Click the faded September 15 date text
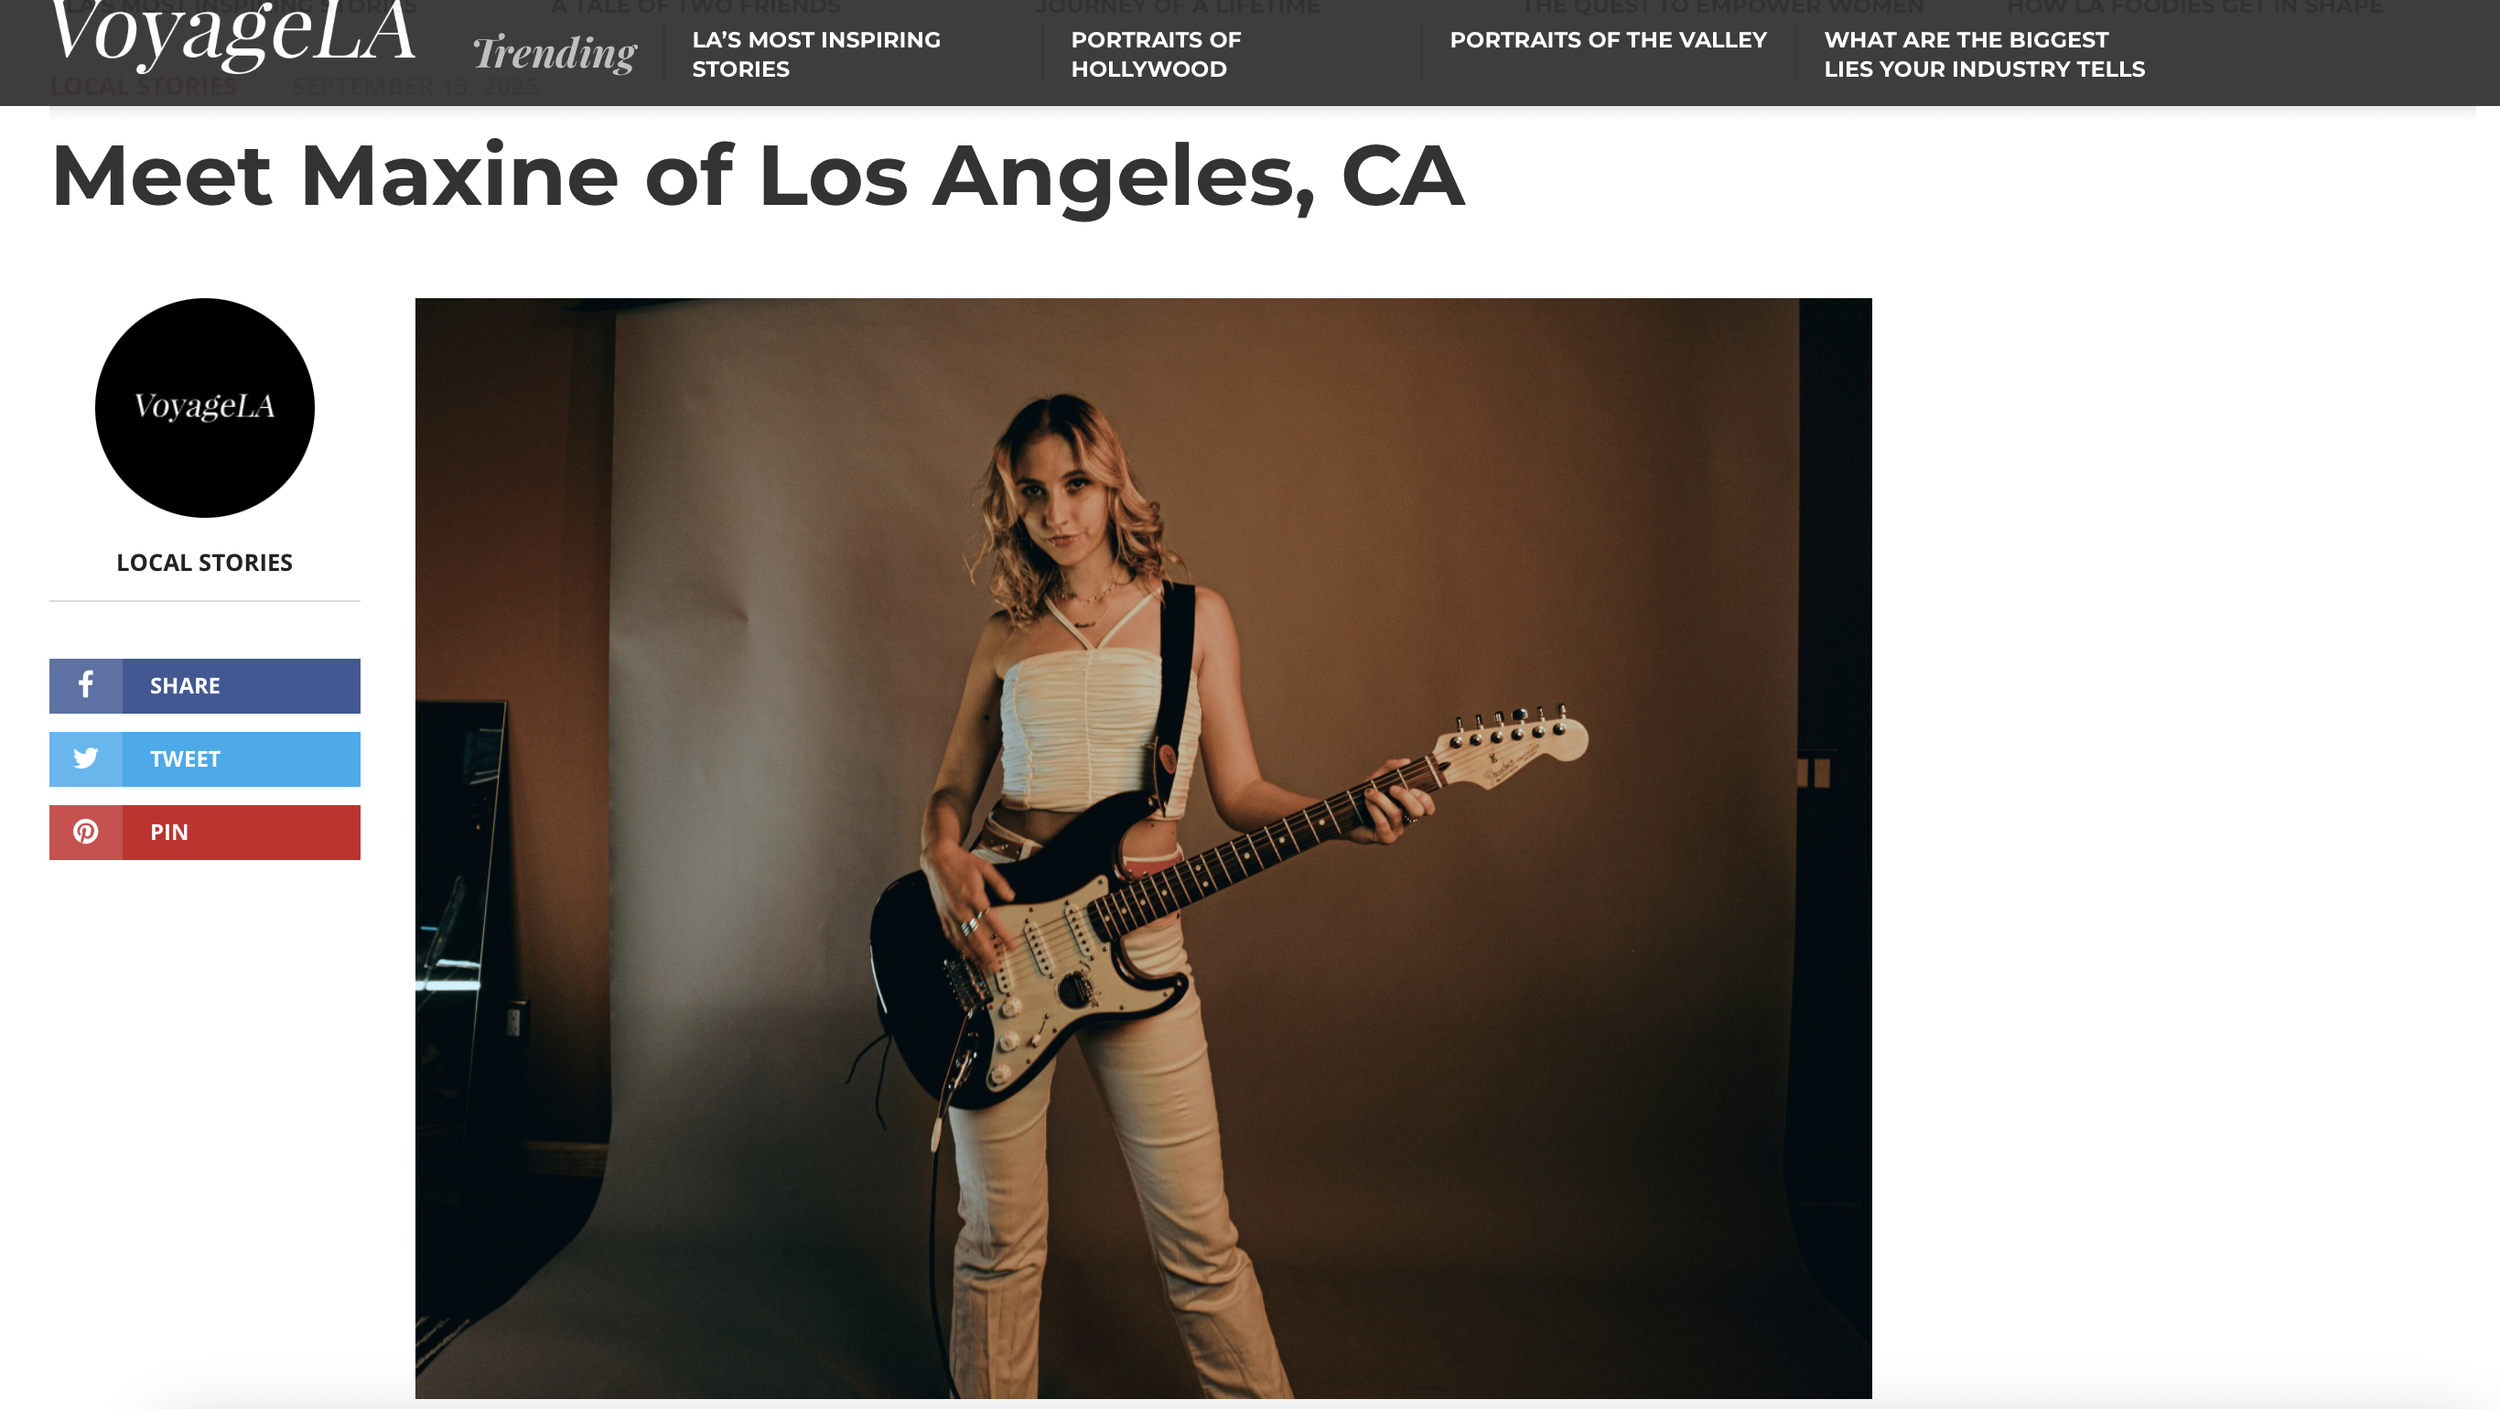This screenshot has width=2500, height=1409. click(414, 88)
